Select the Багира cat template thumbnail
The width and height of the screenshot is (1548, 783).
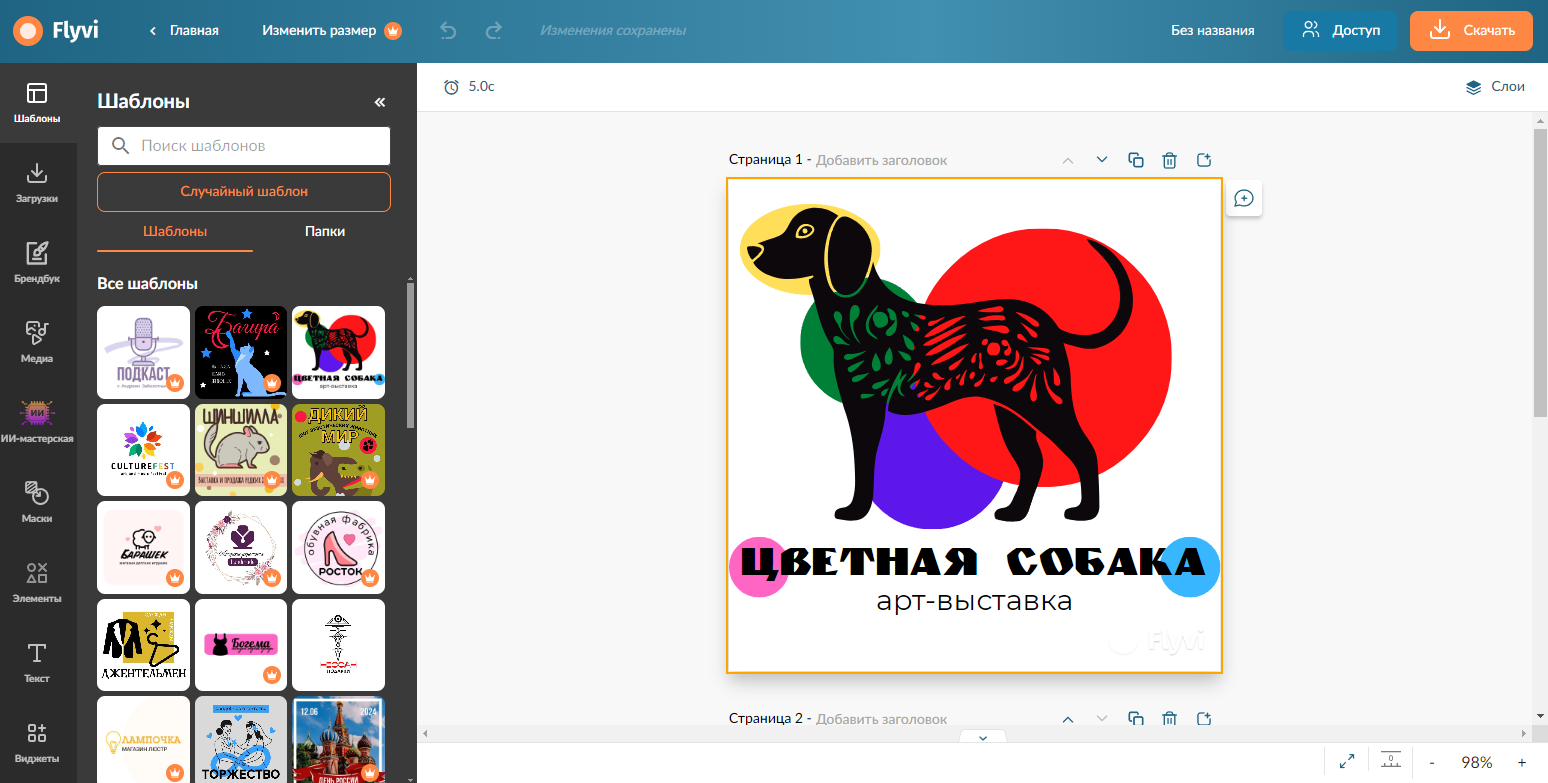click(x=241, y=352)
